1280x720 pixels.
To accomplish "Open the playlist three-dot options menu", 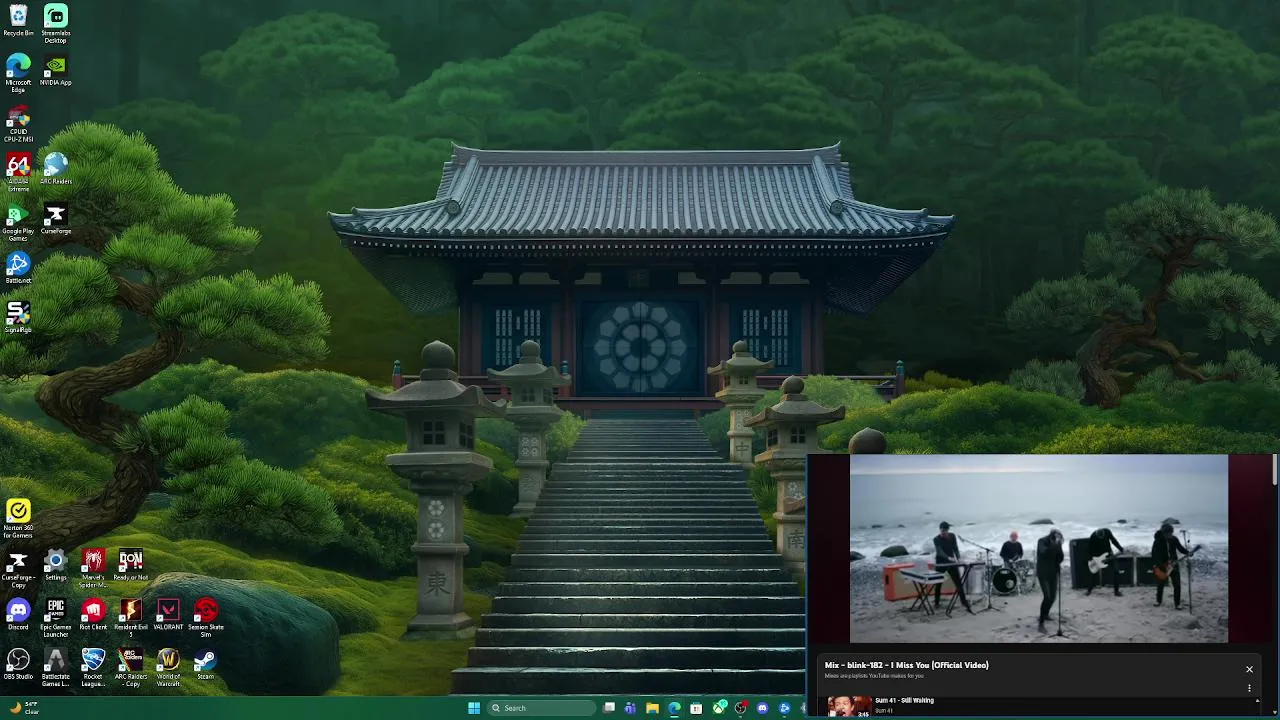I will [x=1249, y=688].
